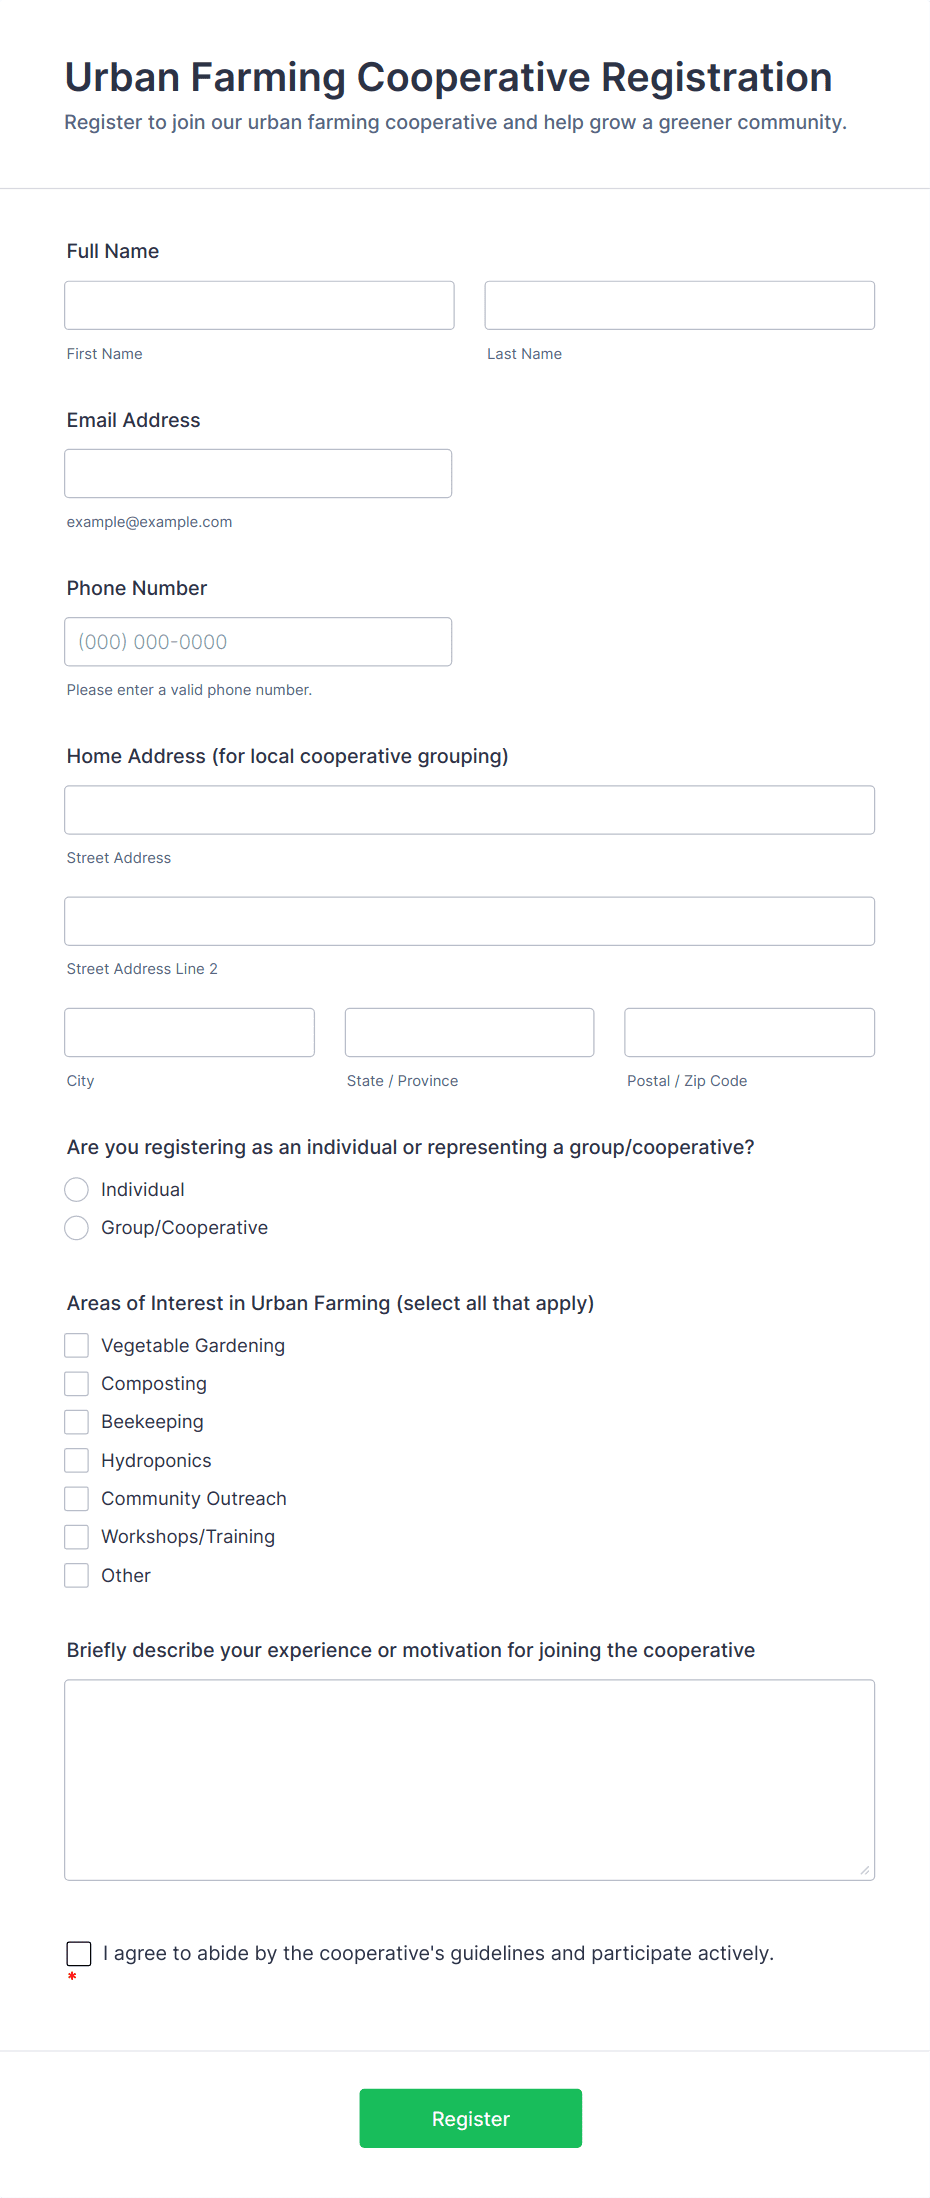Viewport: 930px width, 2198px height.
Task: Focus the City input box
Action: (189, 1032)
